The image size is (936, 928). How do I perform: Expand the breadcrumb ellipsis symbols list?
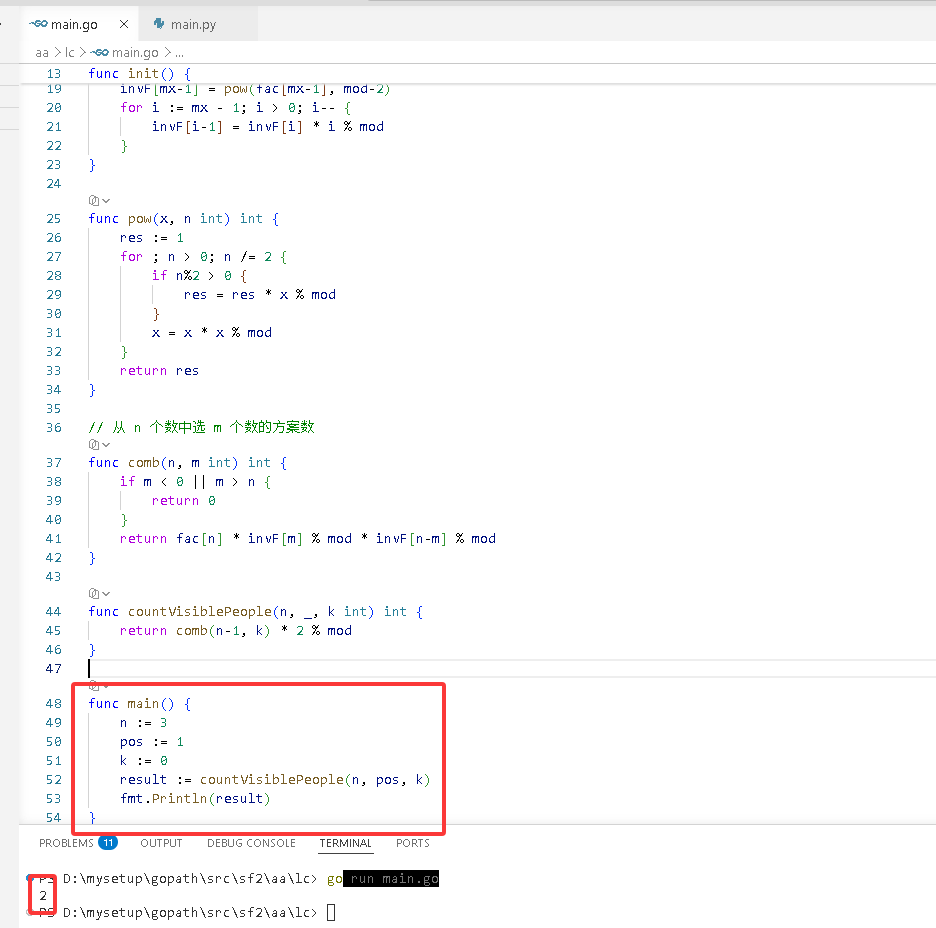pos(179,53)
